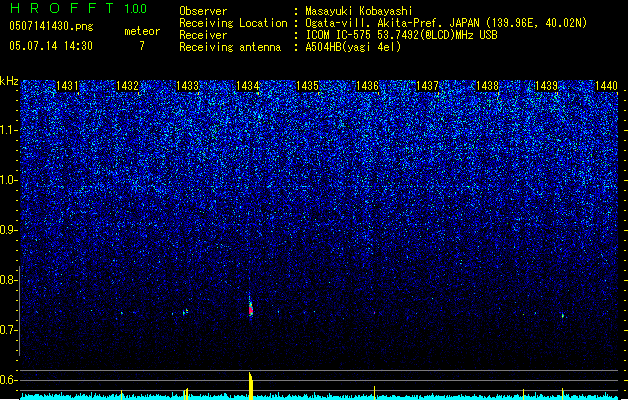Image resolution: width=629 pixels, height=400 pixels.
Task: Click the tall yellow power spike below 1434
Action: [x=251, y=386]
